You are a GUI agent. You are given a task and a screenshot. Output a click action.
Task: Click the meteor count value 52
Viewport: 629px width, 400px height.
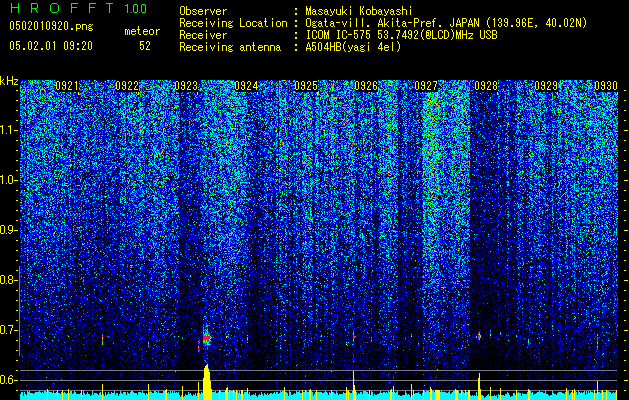(145, 46)
